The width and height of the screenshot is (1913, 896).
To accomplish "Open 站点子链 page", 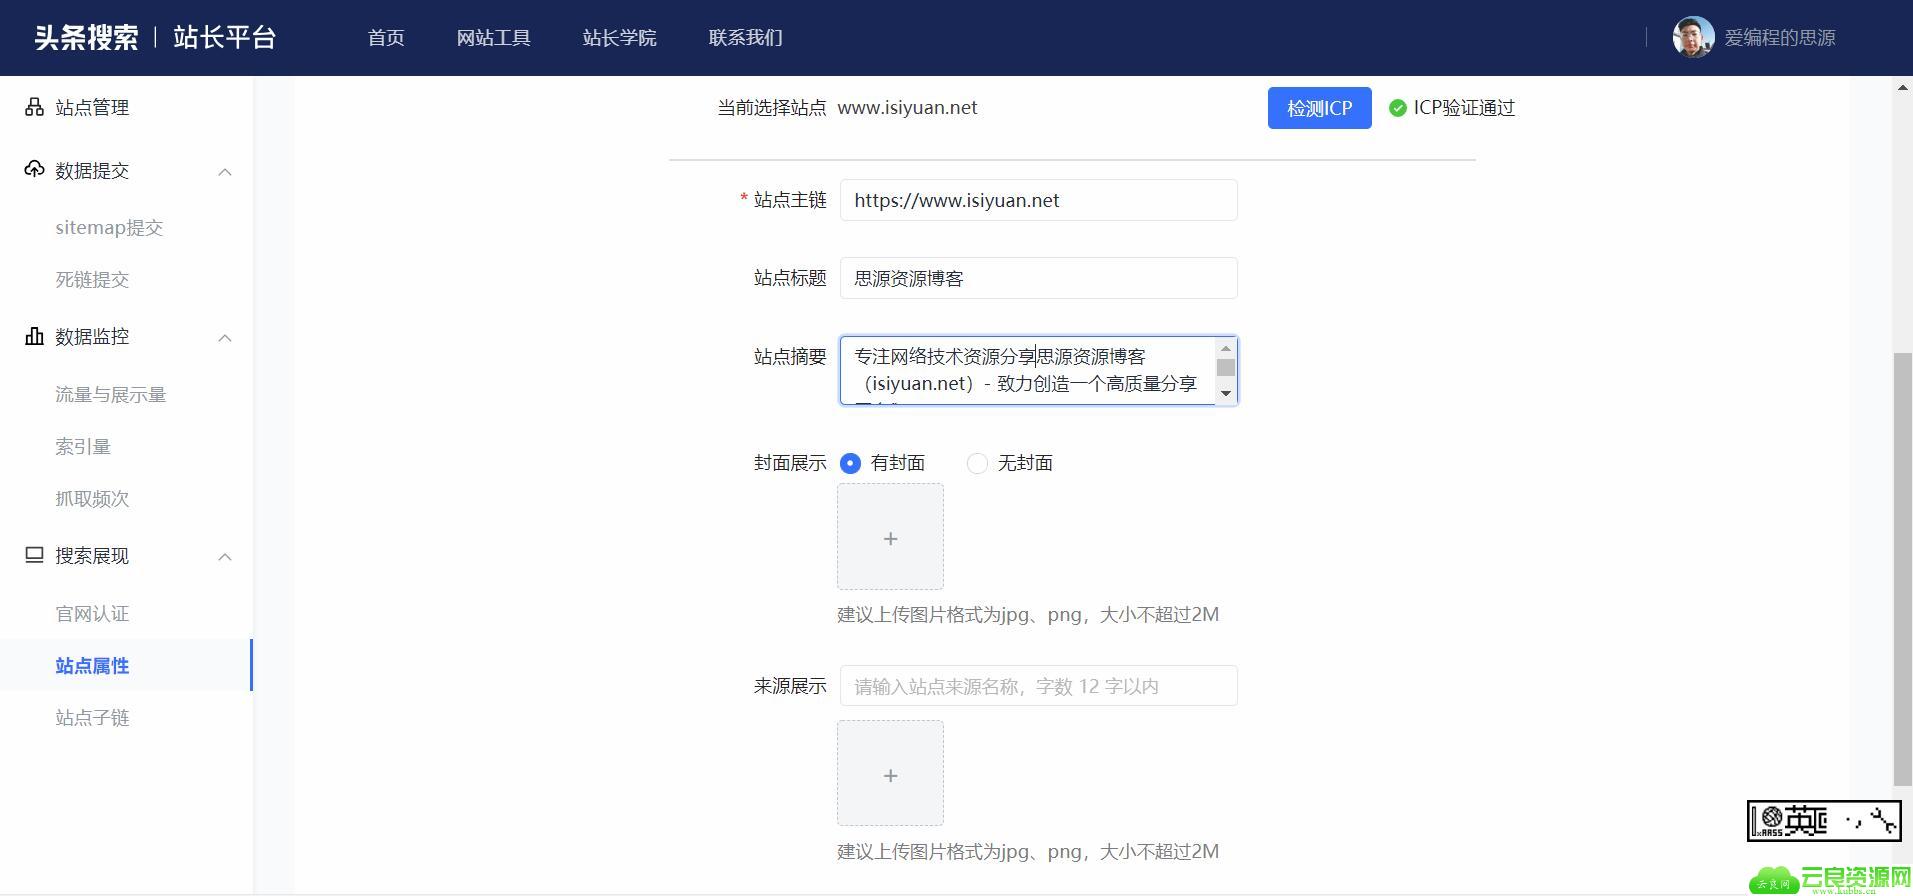I will pyautogui.click(x=92, y=718).
